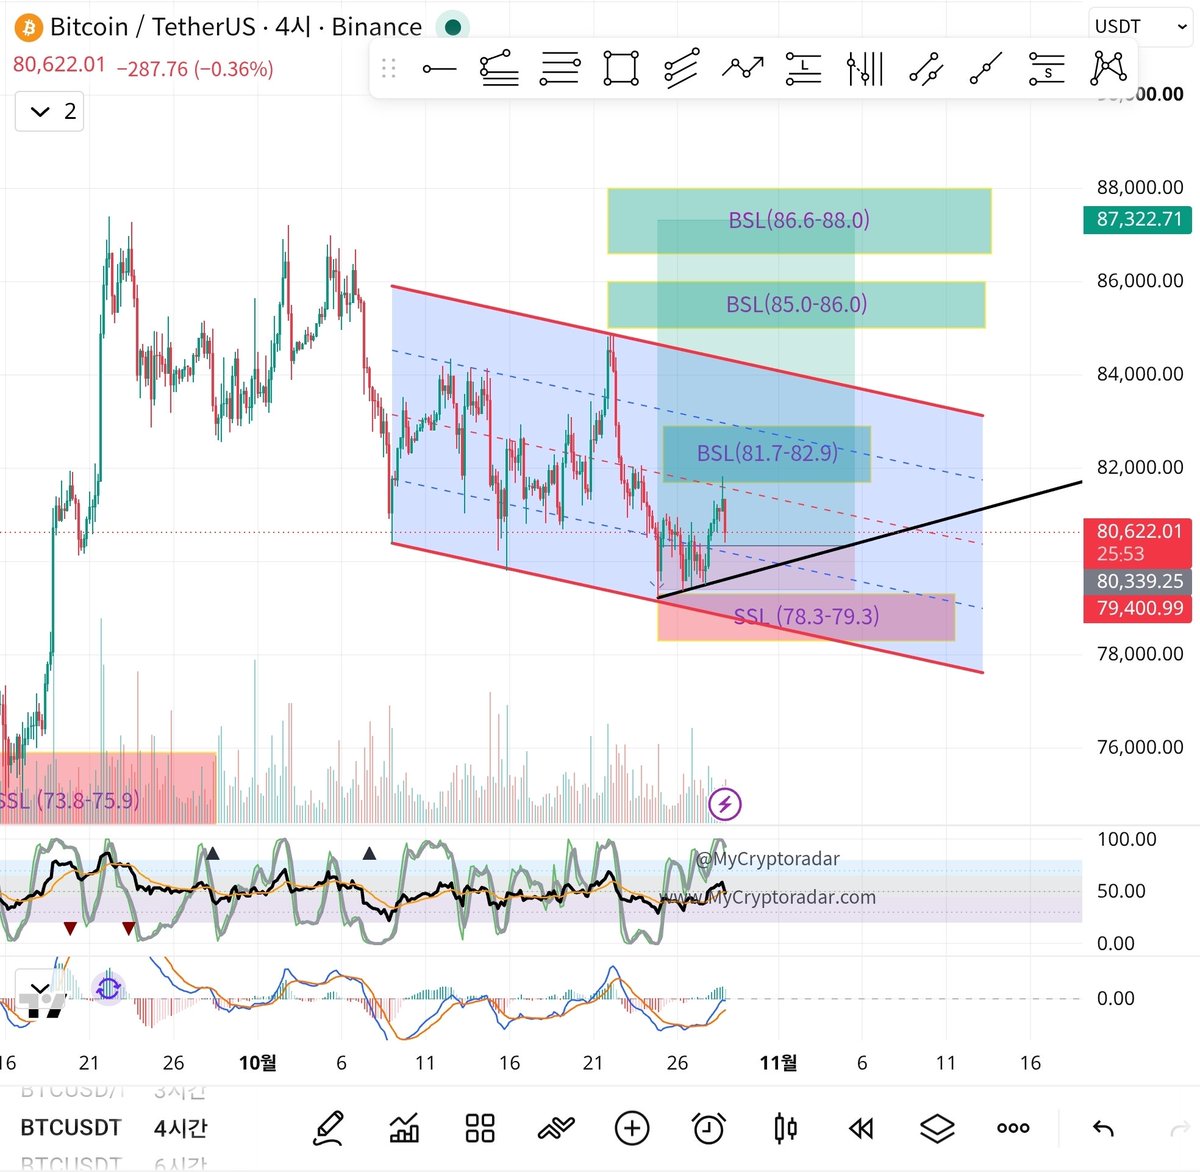1200x1172 pixels.
Task: Open the 4시간 interval picker
Action: (181, 1128)
